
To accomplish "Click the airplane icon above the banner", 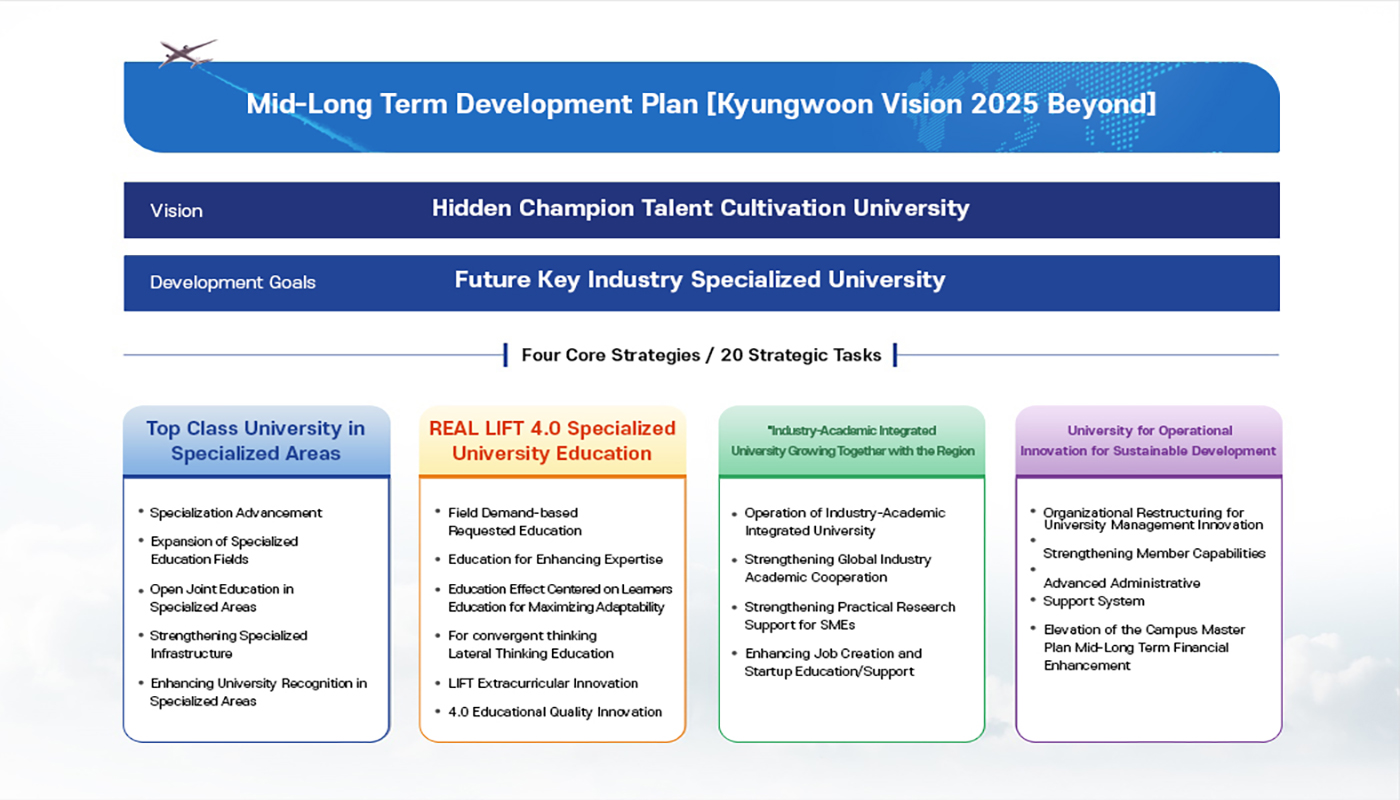I will click(x=187, y=53).
